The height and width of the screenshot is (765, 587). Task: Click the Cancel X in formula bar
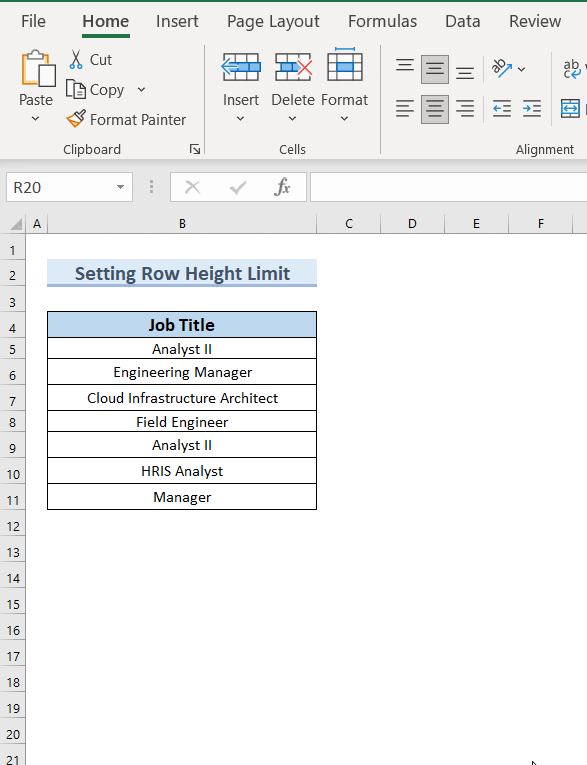point(192,187)
